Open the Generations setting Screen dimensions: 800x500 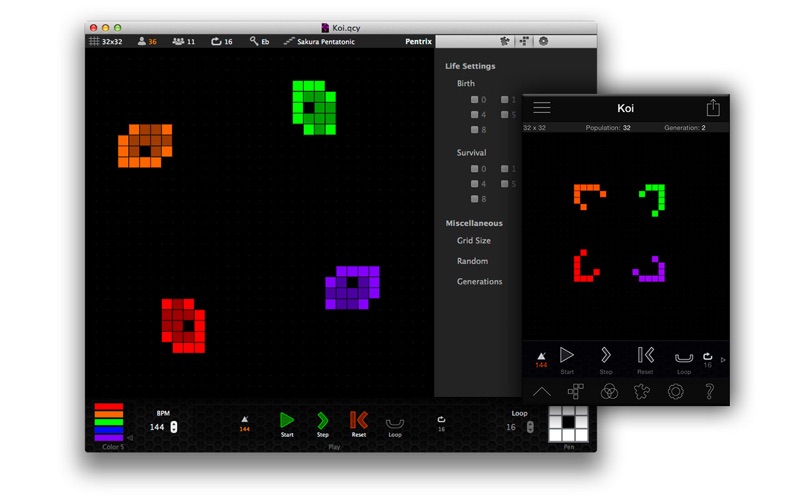[x=479, y=281]
